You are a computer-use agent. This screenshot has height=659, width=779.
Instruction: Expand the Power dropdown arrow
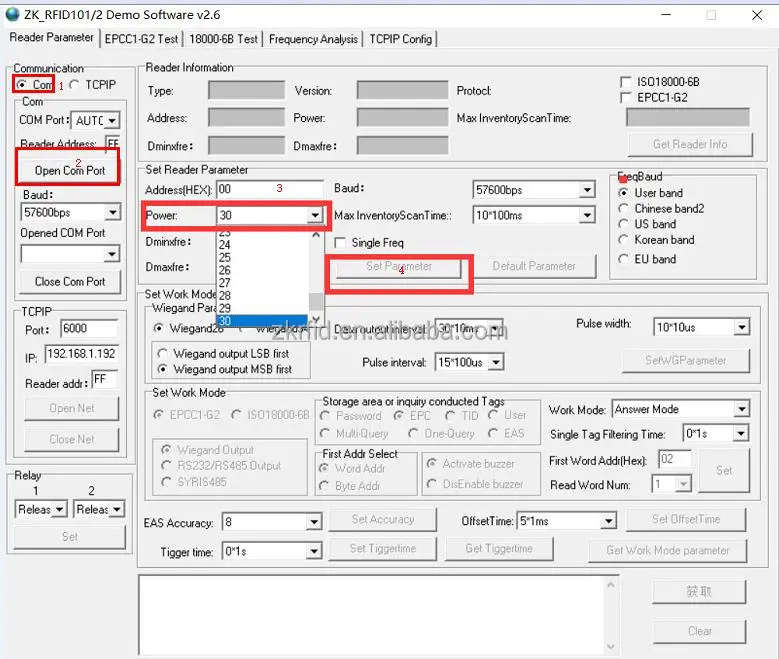pyautogui.click(x=315, y=215)
